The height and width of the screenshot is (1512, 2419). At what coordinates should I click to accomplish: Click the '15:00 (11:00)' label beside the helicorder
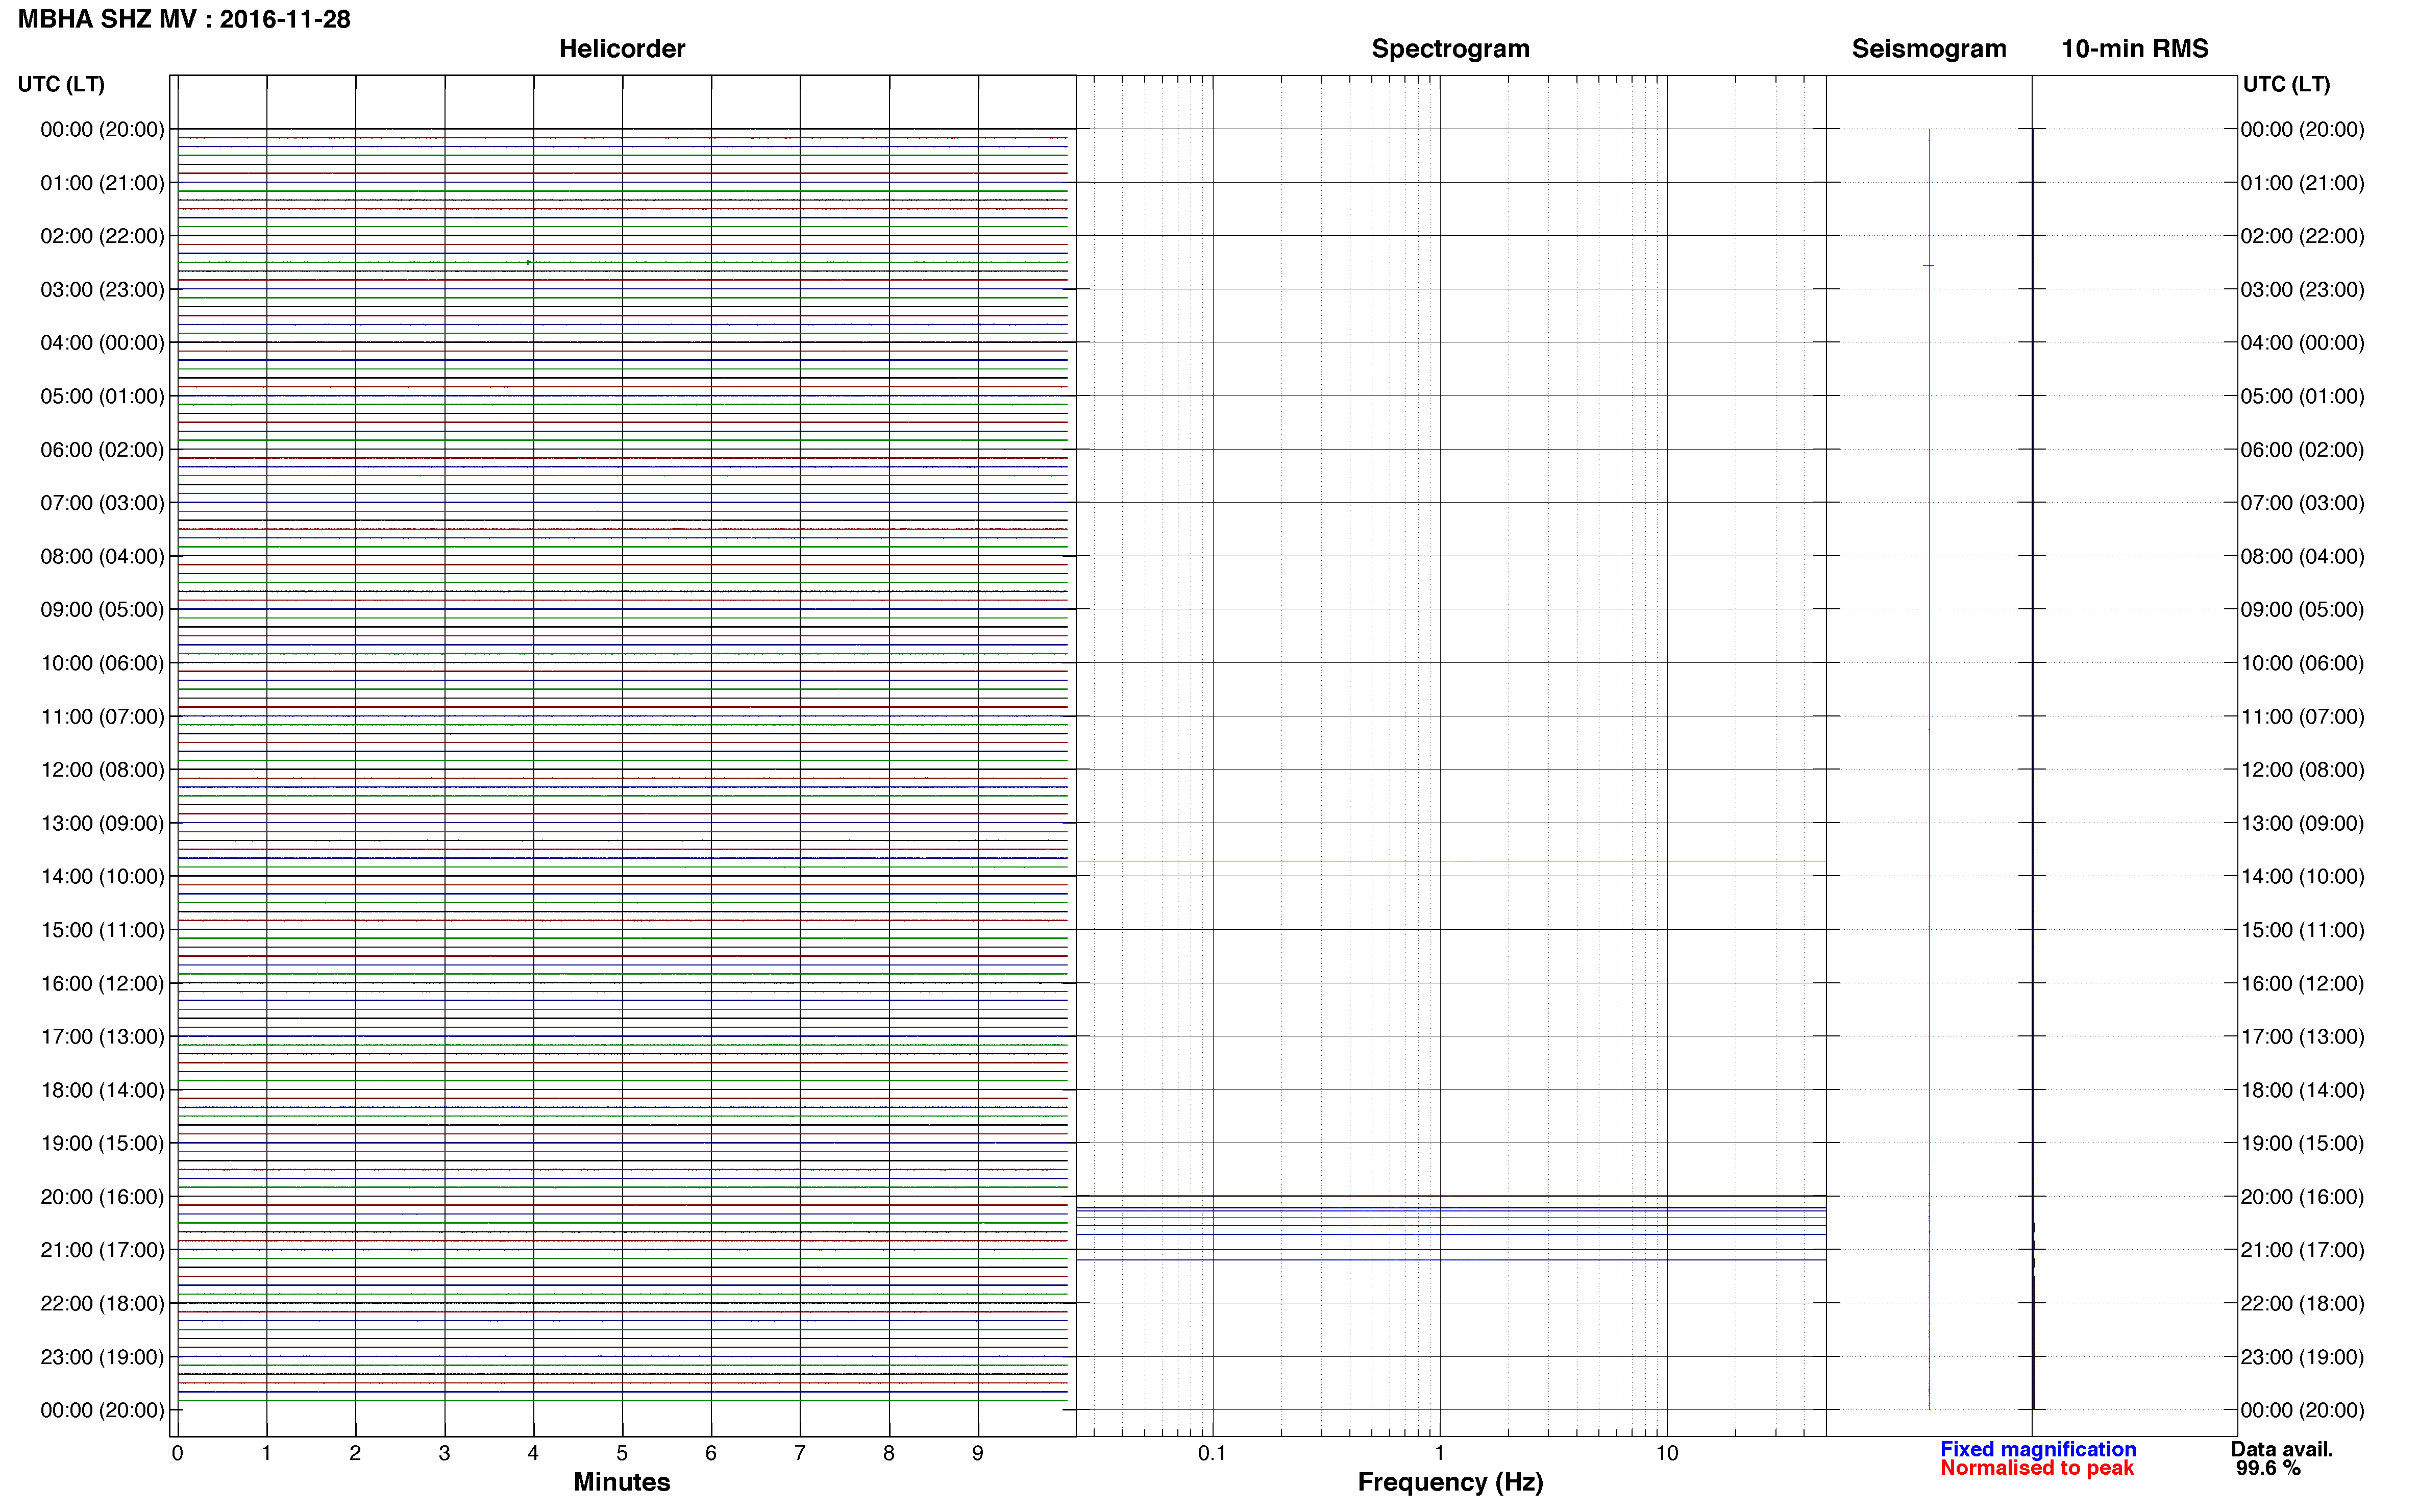tap(102, 930)
